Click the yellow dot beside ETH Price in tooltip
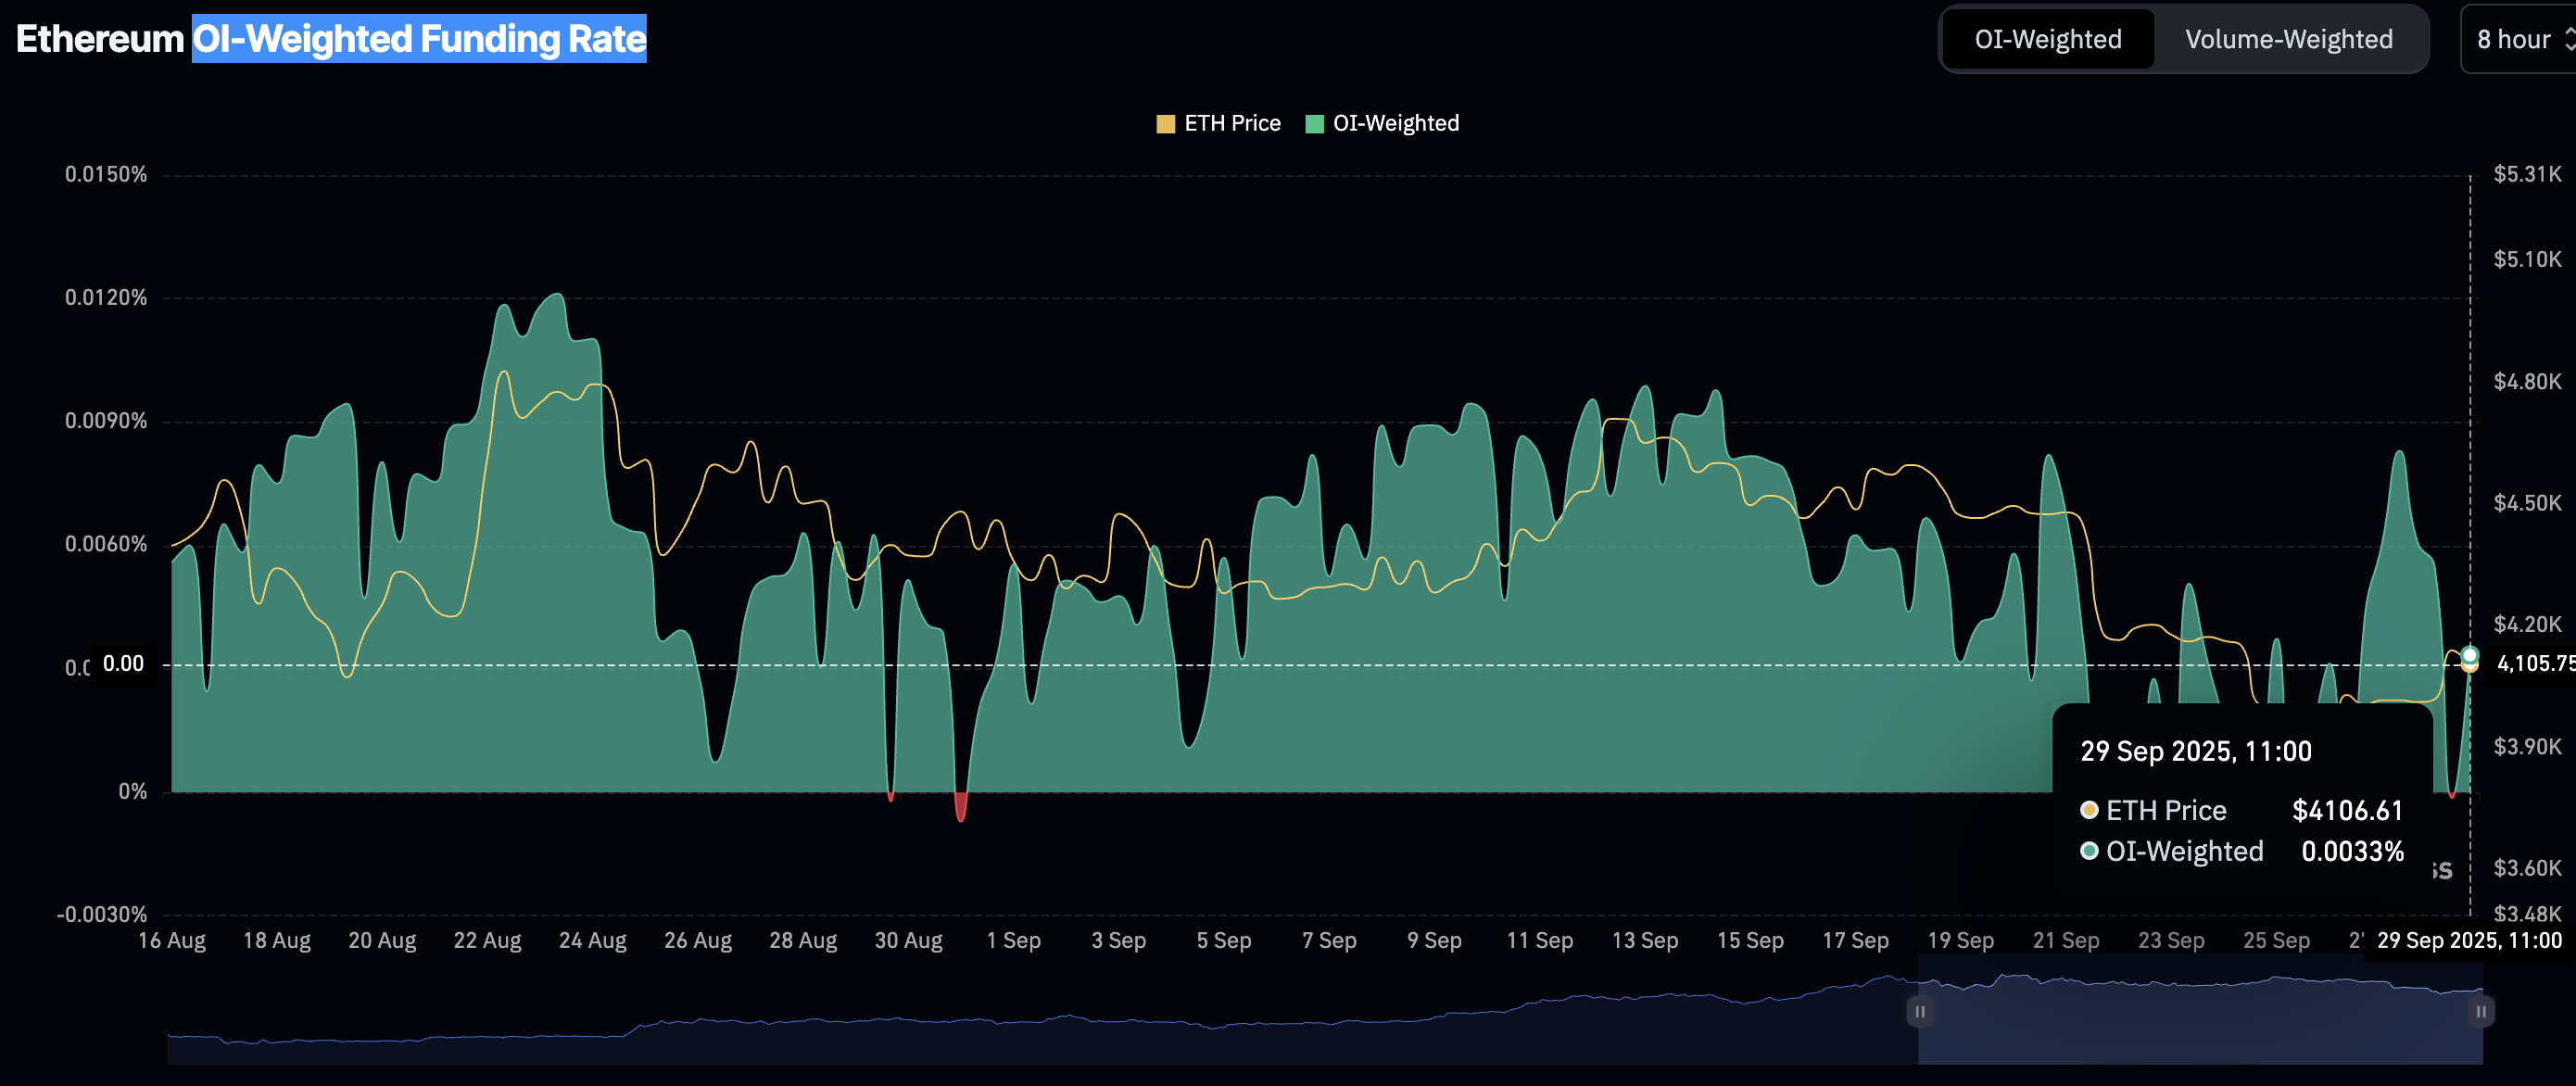 tap(2089, 809)
